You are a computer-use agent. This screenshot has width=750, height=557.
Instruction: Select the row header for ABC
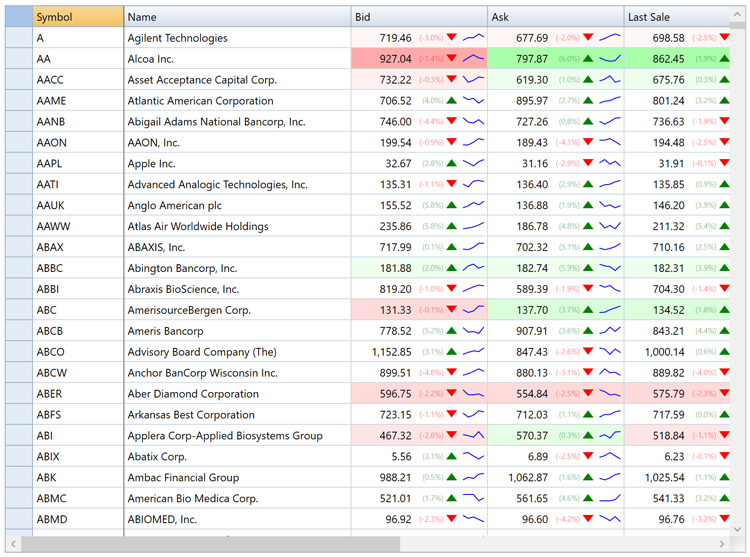(x=19, y=310)
